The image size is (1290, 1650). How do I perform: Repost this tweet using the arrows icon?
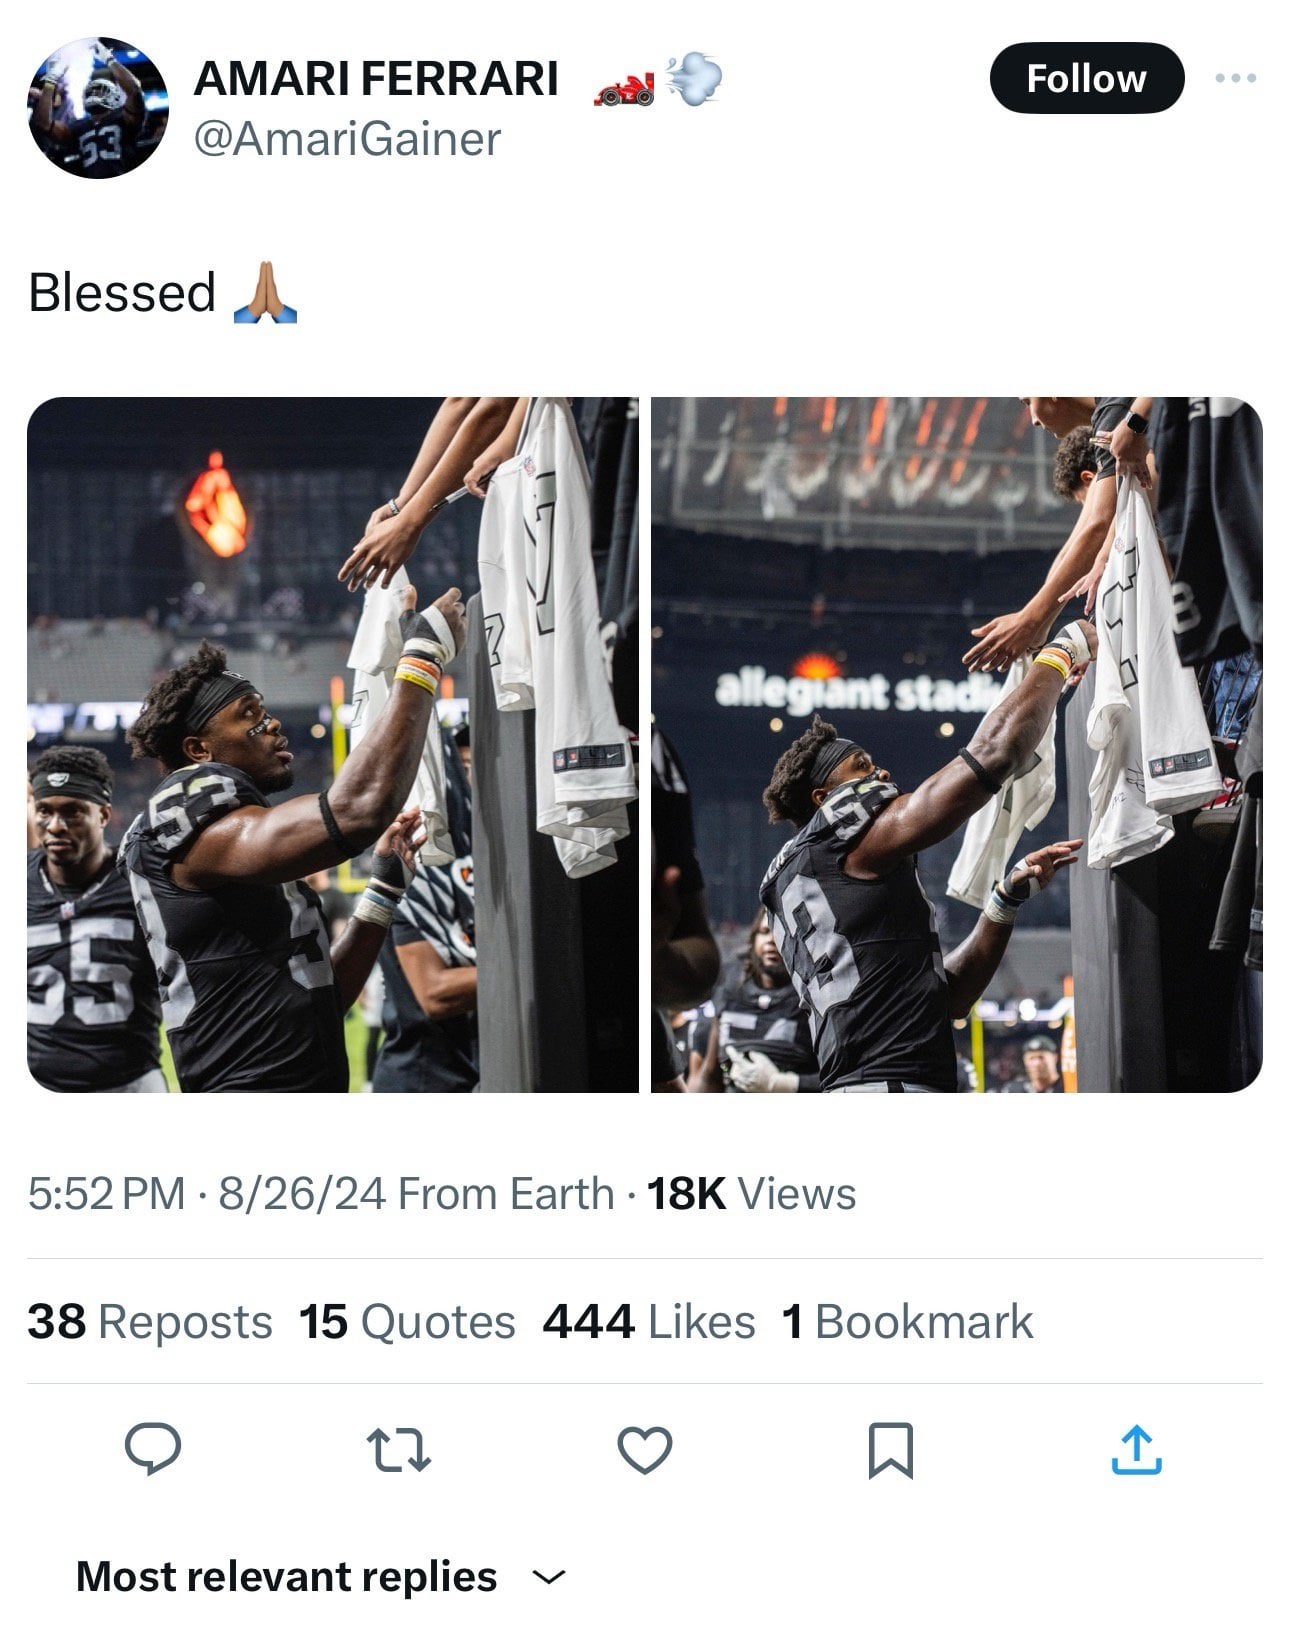click(398, 1450)
